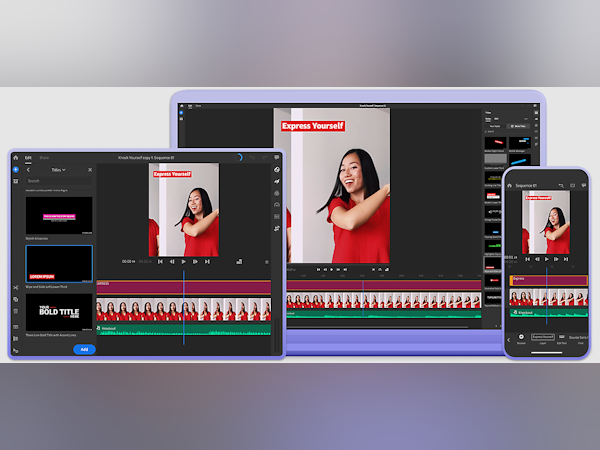Step back one frame on tablet
Image resolution: width=600 pixels, height=450 pixels.
[172, 262]
